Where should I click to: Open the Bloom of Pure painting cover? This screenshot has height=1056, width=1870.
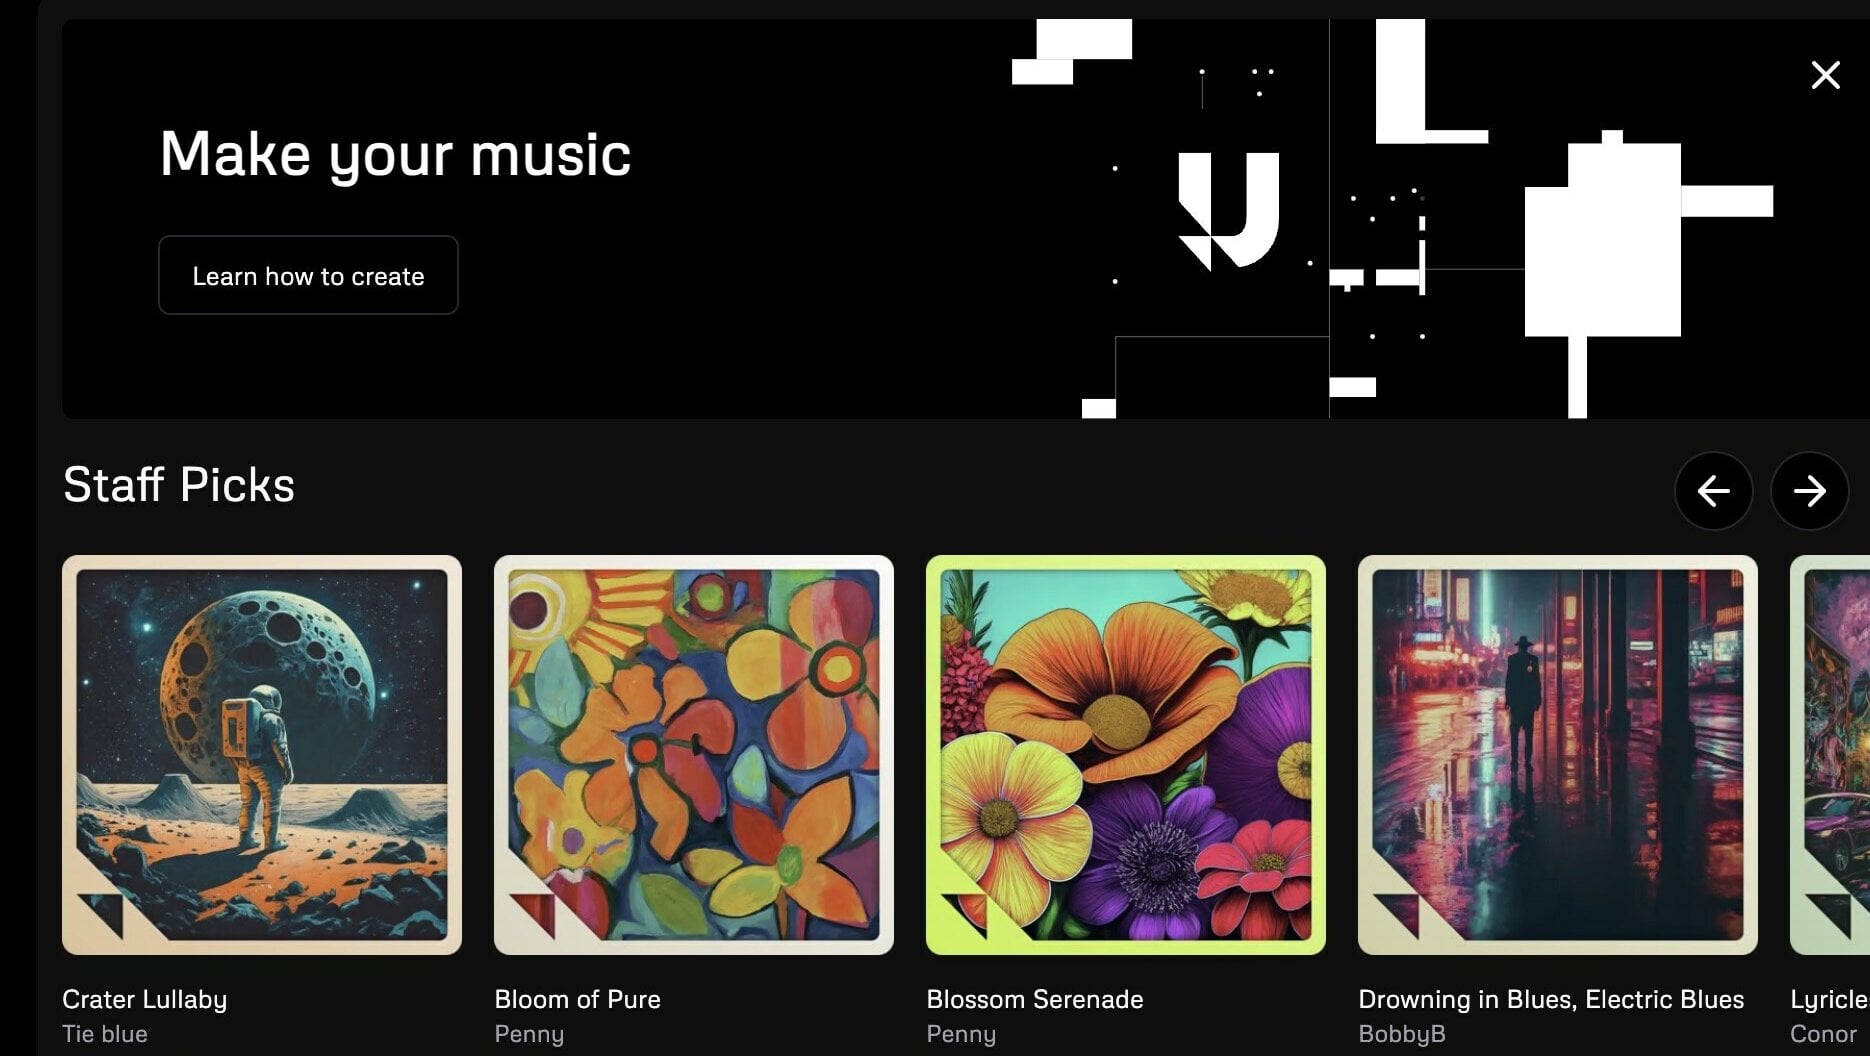coord(694,755)
